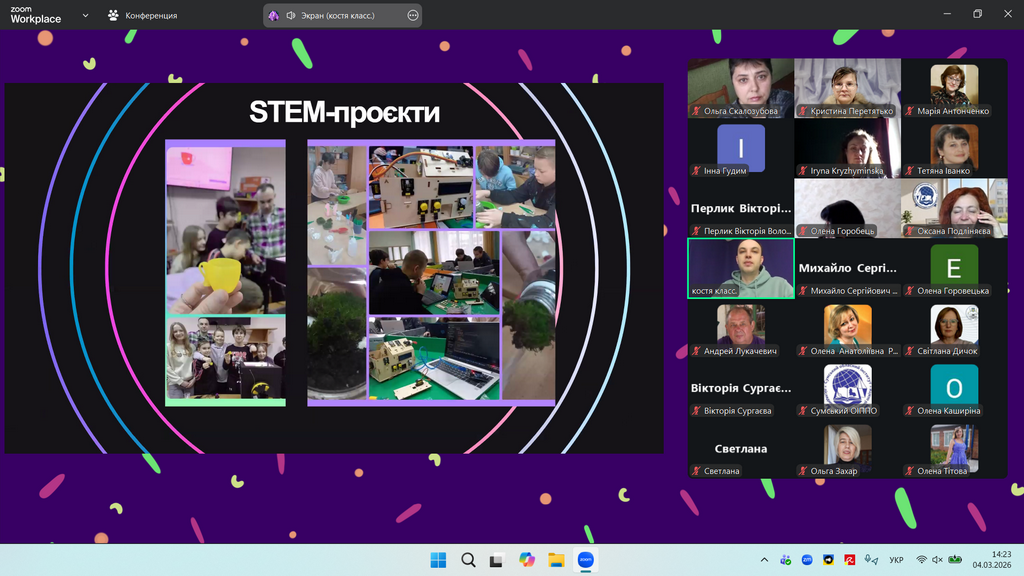The width and height of the screenshot is (1024, 576).
Task: Select Ольга Скалозубова's video tile
Action: click(741, 88)
